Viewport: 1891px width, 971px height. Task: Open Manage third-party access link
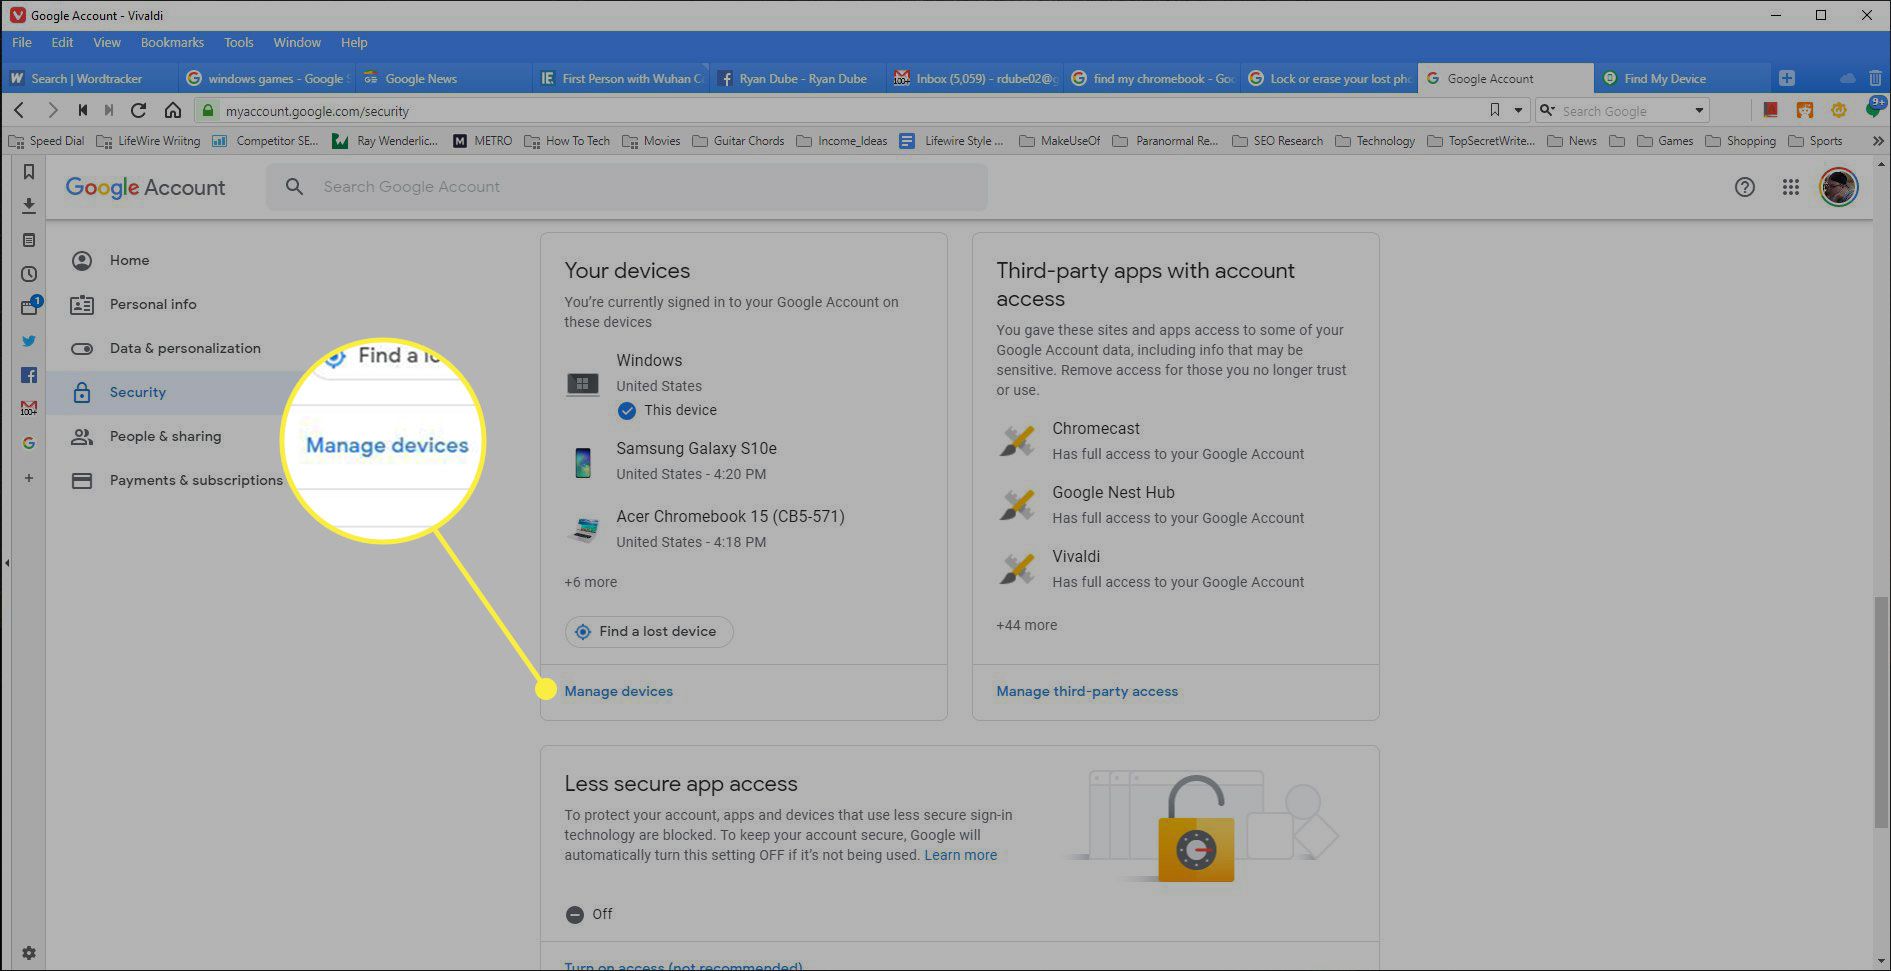(x=1087, y=691)
